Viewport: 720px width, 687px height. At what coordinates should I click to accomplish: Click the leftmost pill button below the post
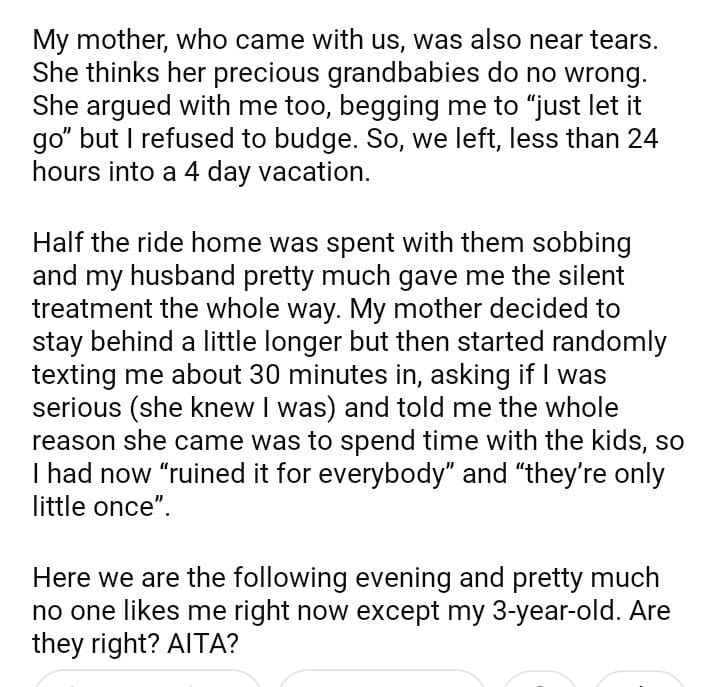pos(148,679)
